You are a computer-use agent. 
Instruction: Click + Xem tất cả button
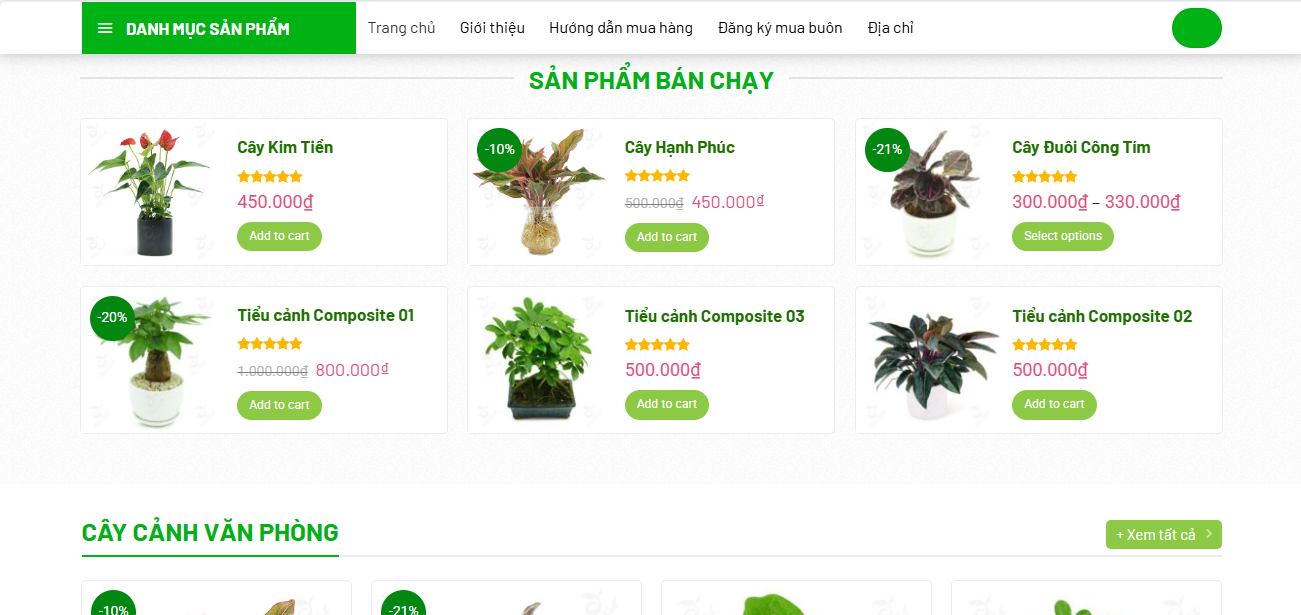pyautogui.click(x=1164, y=535)
